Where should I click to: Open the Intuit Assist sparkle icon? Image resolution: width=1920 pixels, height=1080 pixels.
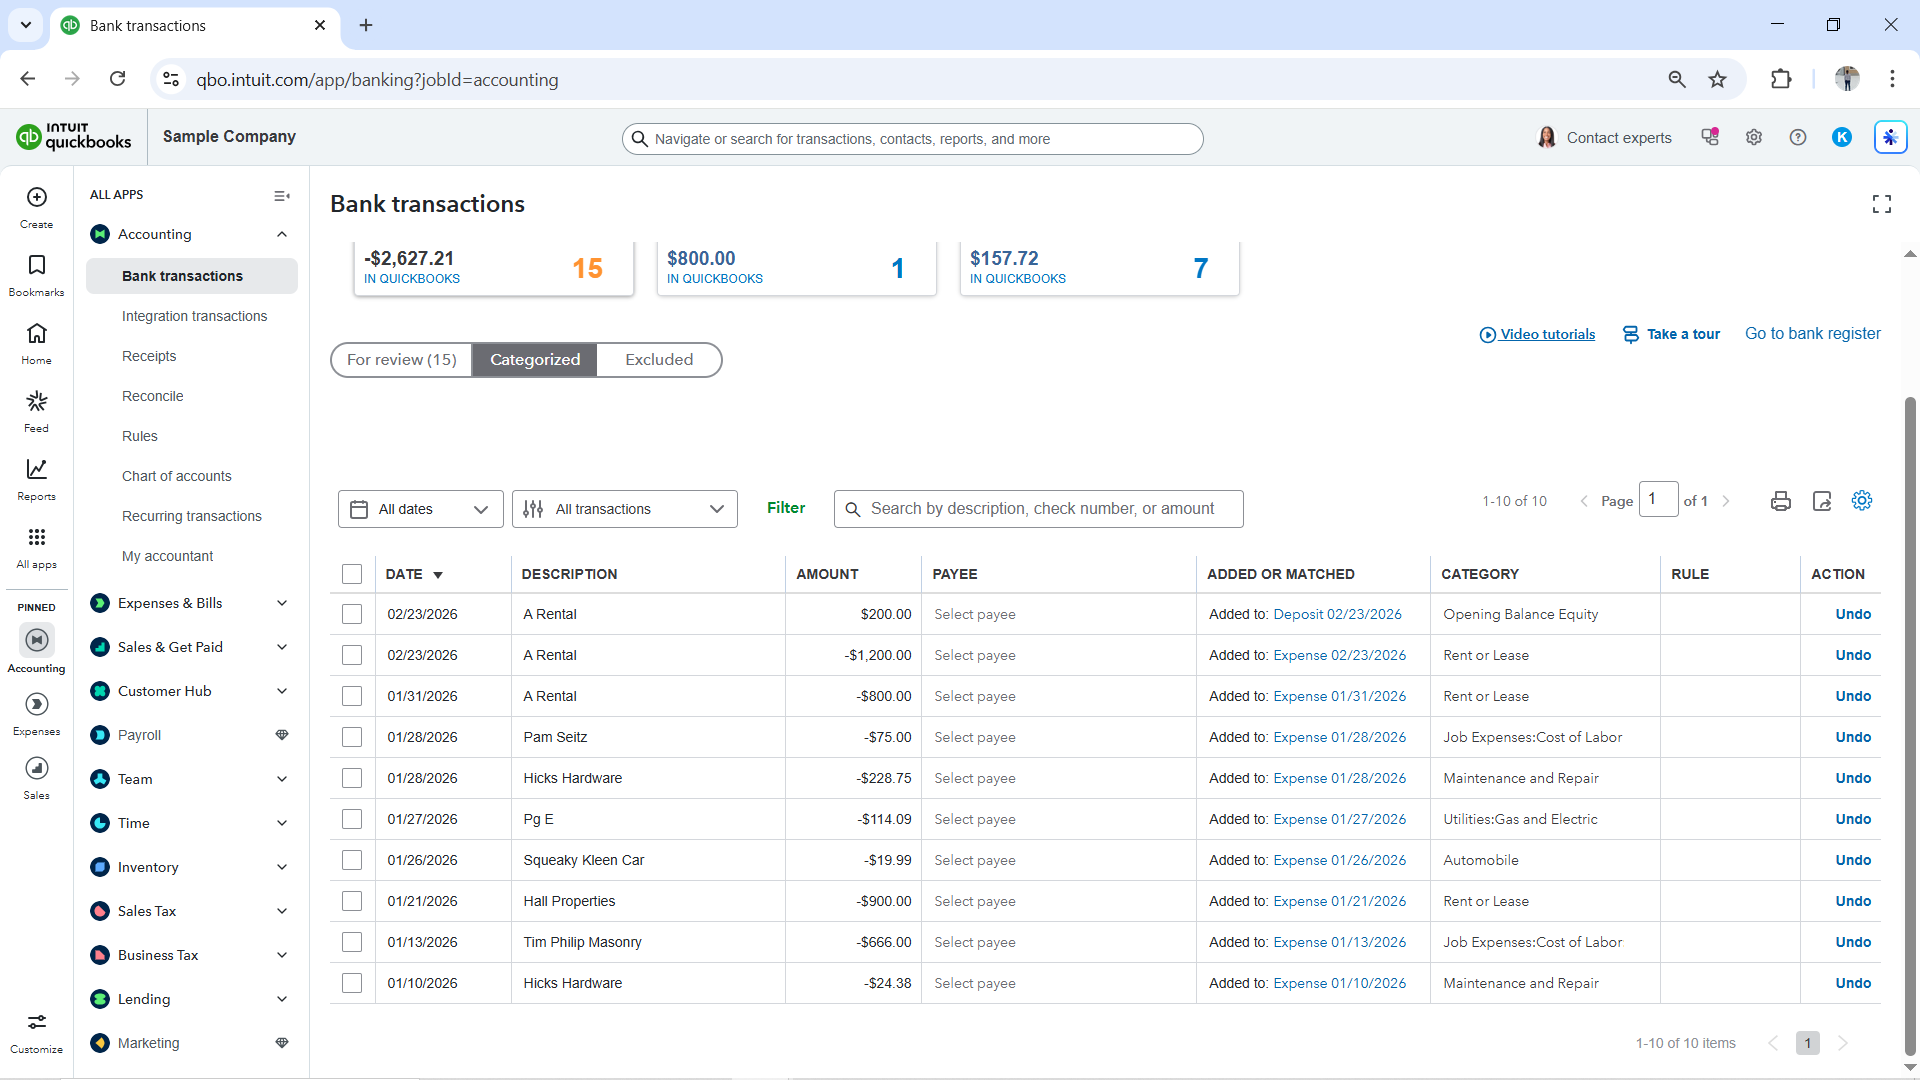1889,138
